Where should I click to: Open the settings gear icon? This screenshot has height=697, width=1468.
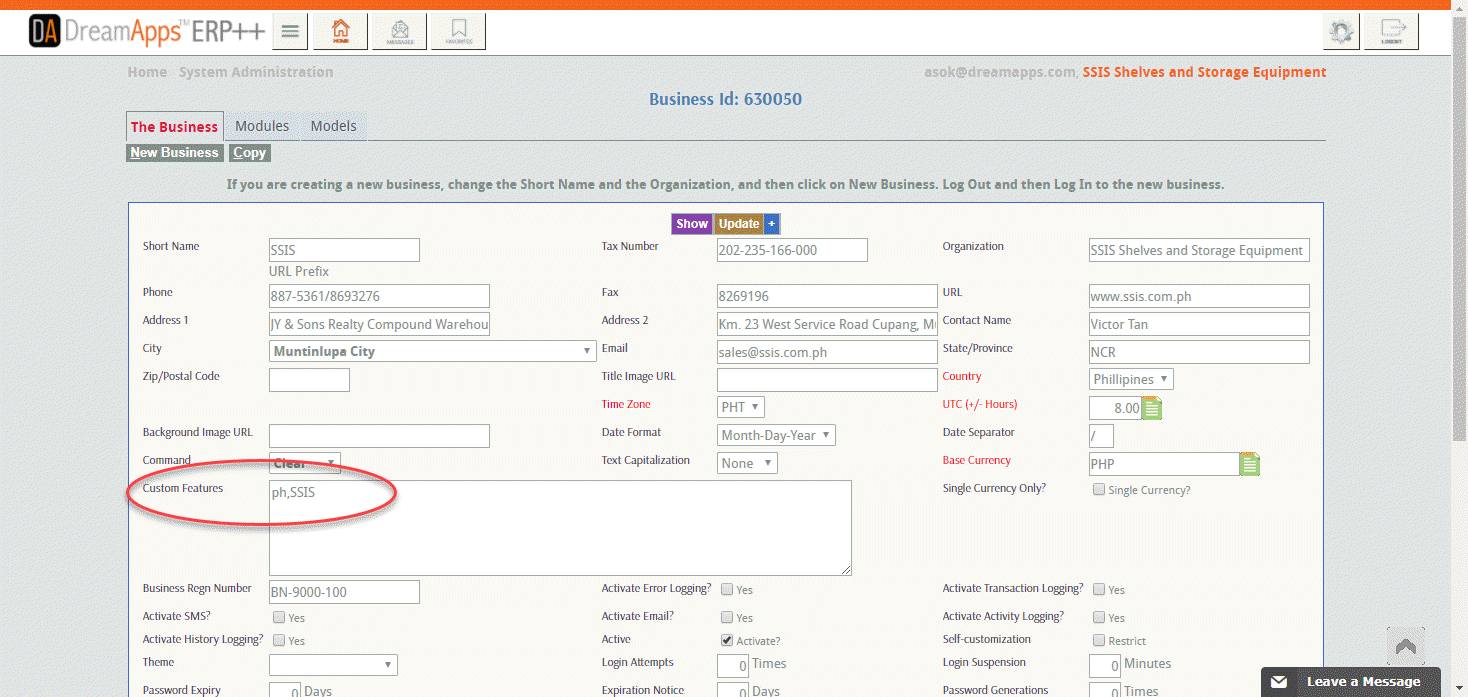tap(1341, 31)
